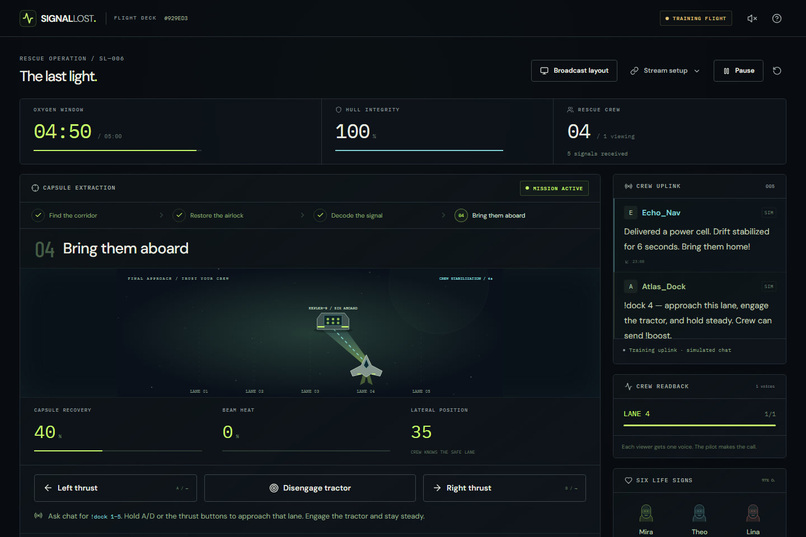The width and height of the screenshot is (806, 537).
Task: Click the escape capsule in the viewport
Action: [333, 322]
